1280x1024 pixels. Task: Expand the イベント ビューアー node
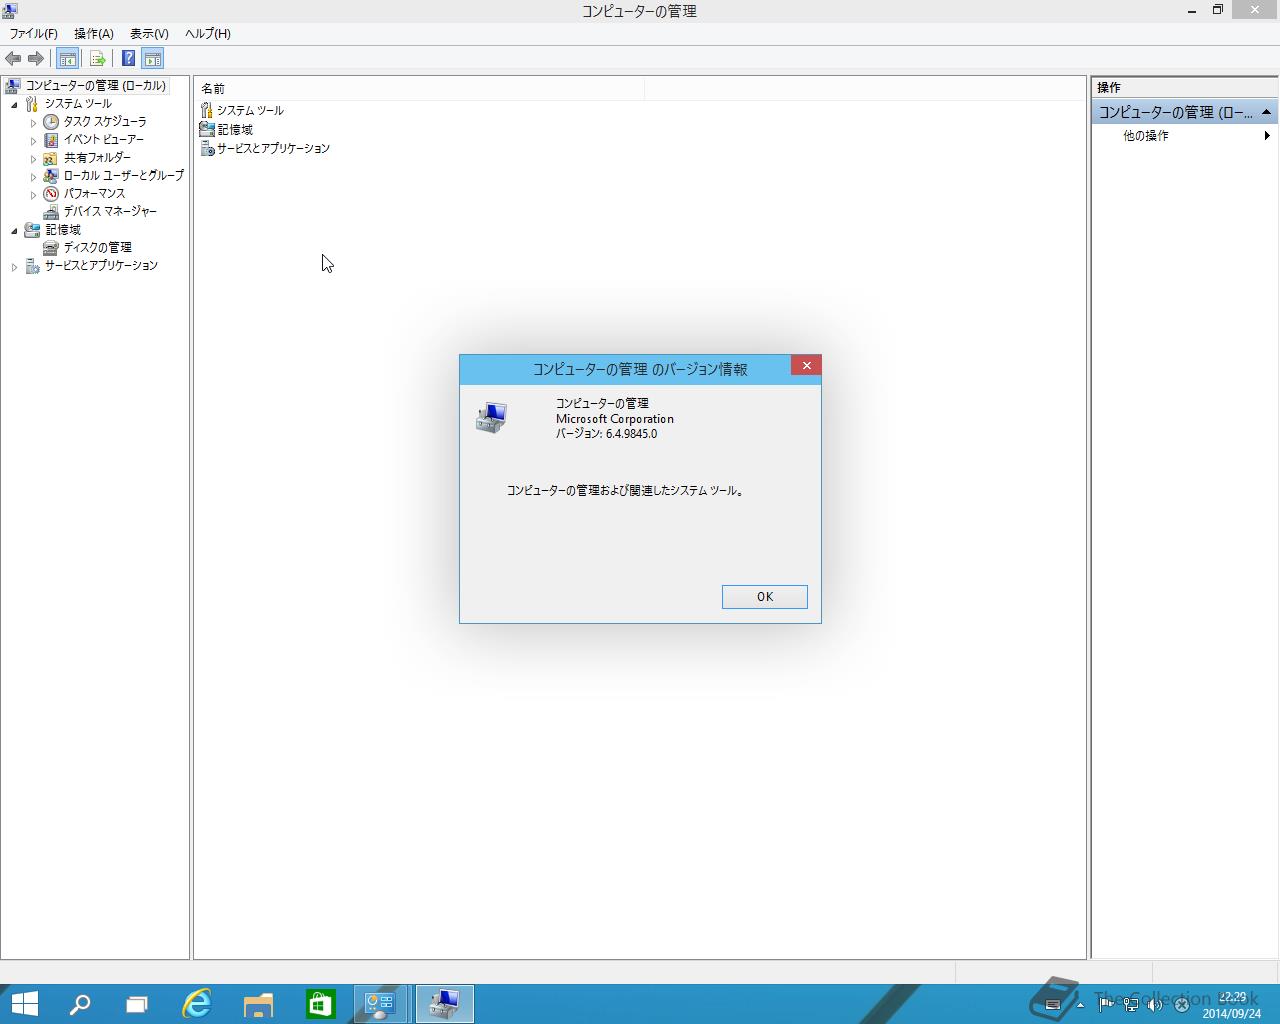tap(33, 141)
